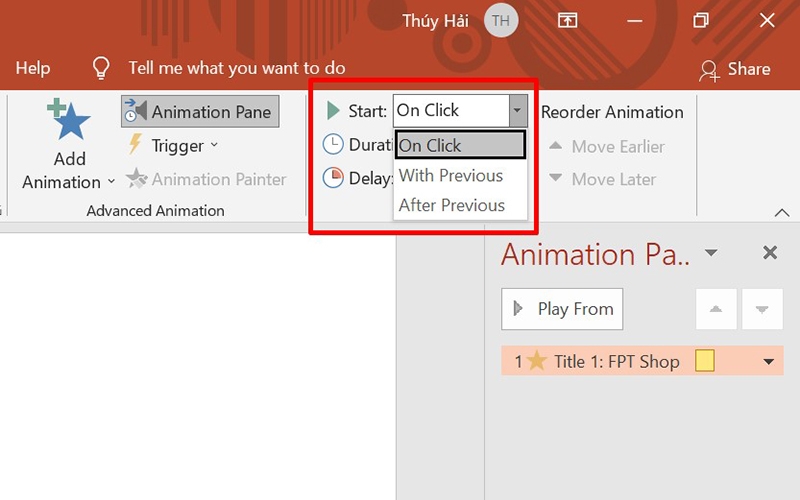Open the Start combo box arrow

pos(517,110)
